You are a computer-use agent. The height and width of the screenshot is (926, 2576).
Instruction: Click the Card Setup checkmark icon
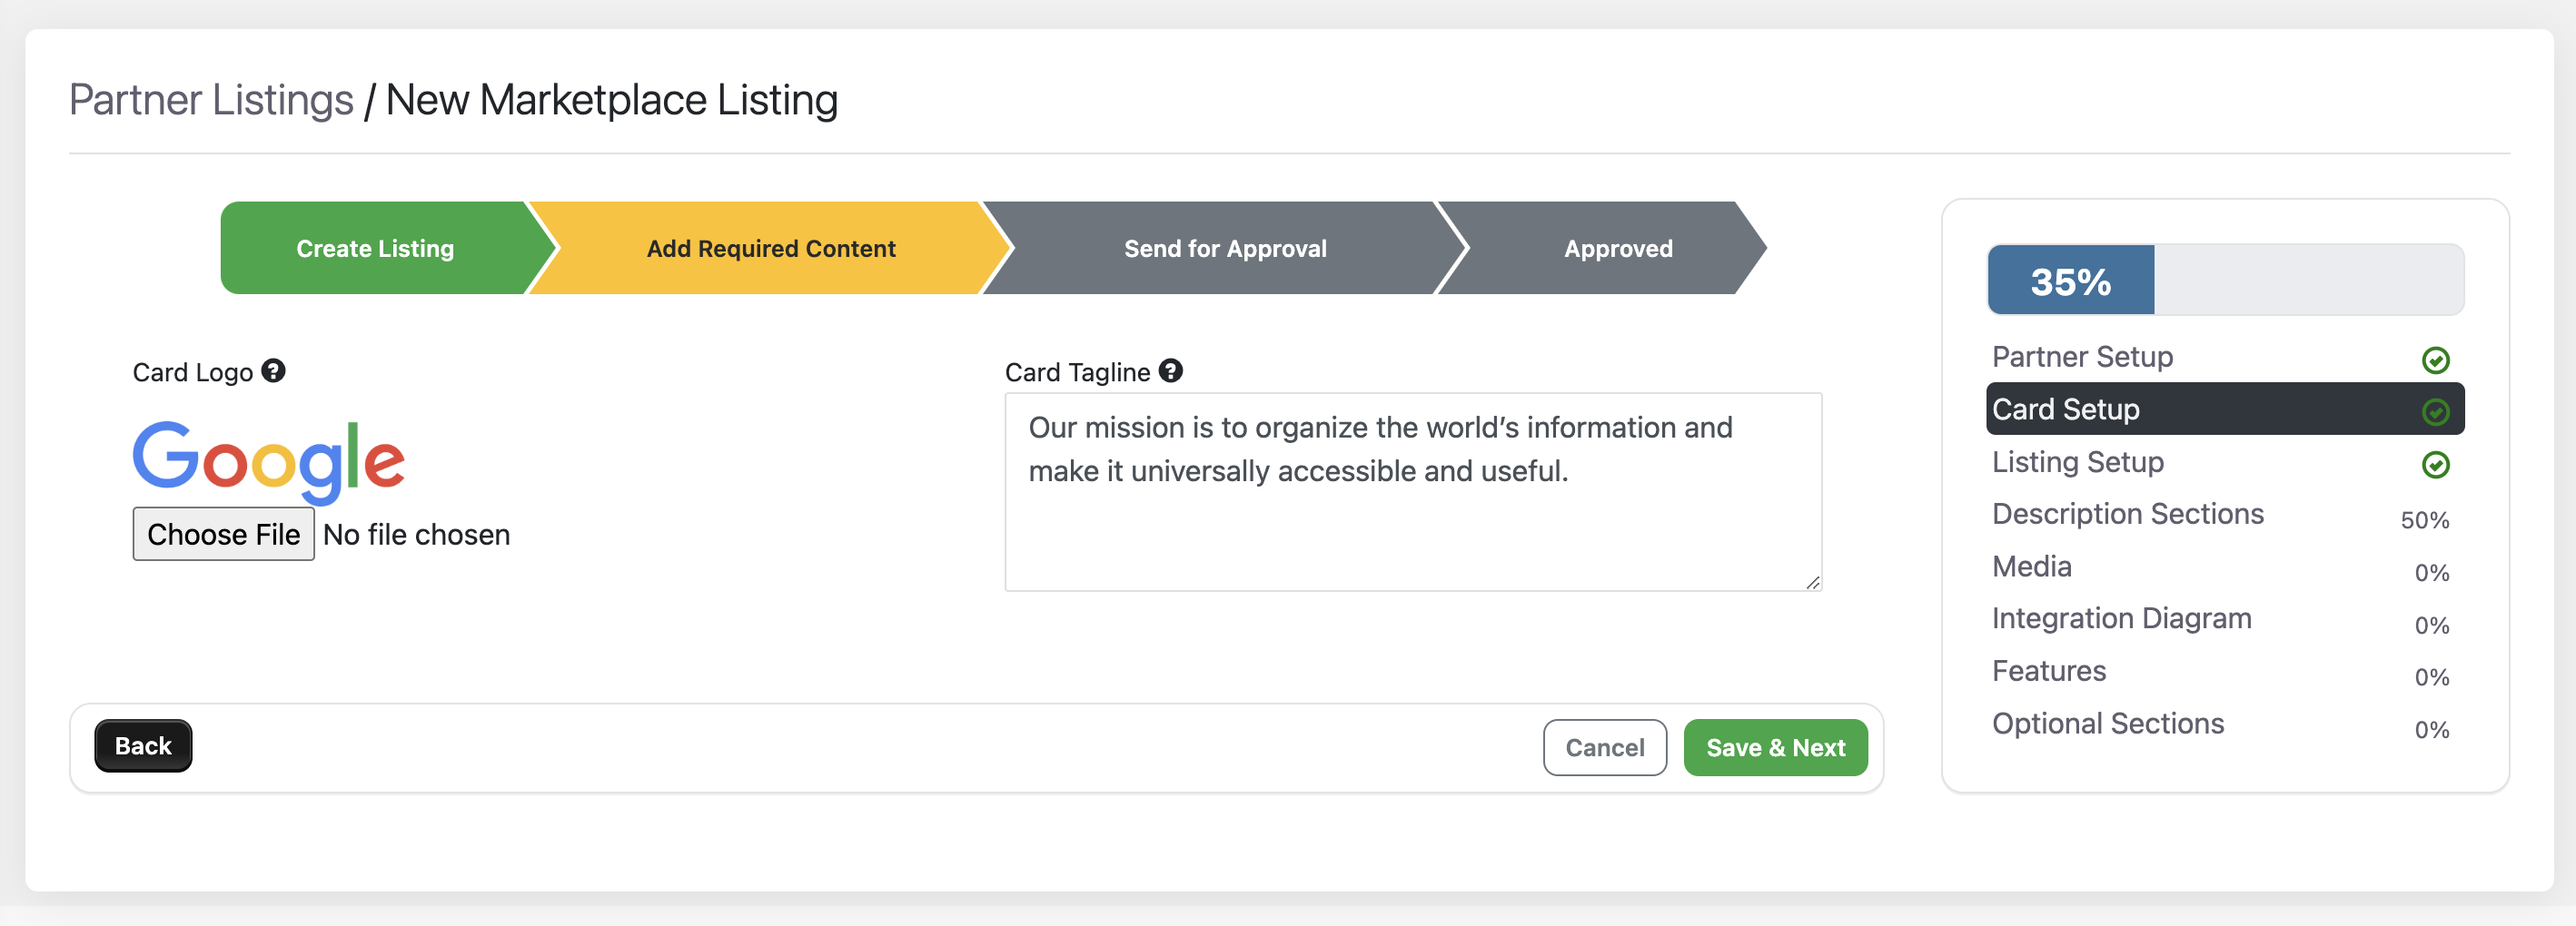point(2435,412)
